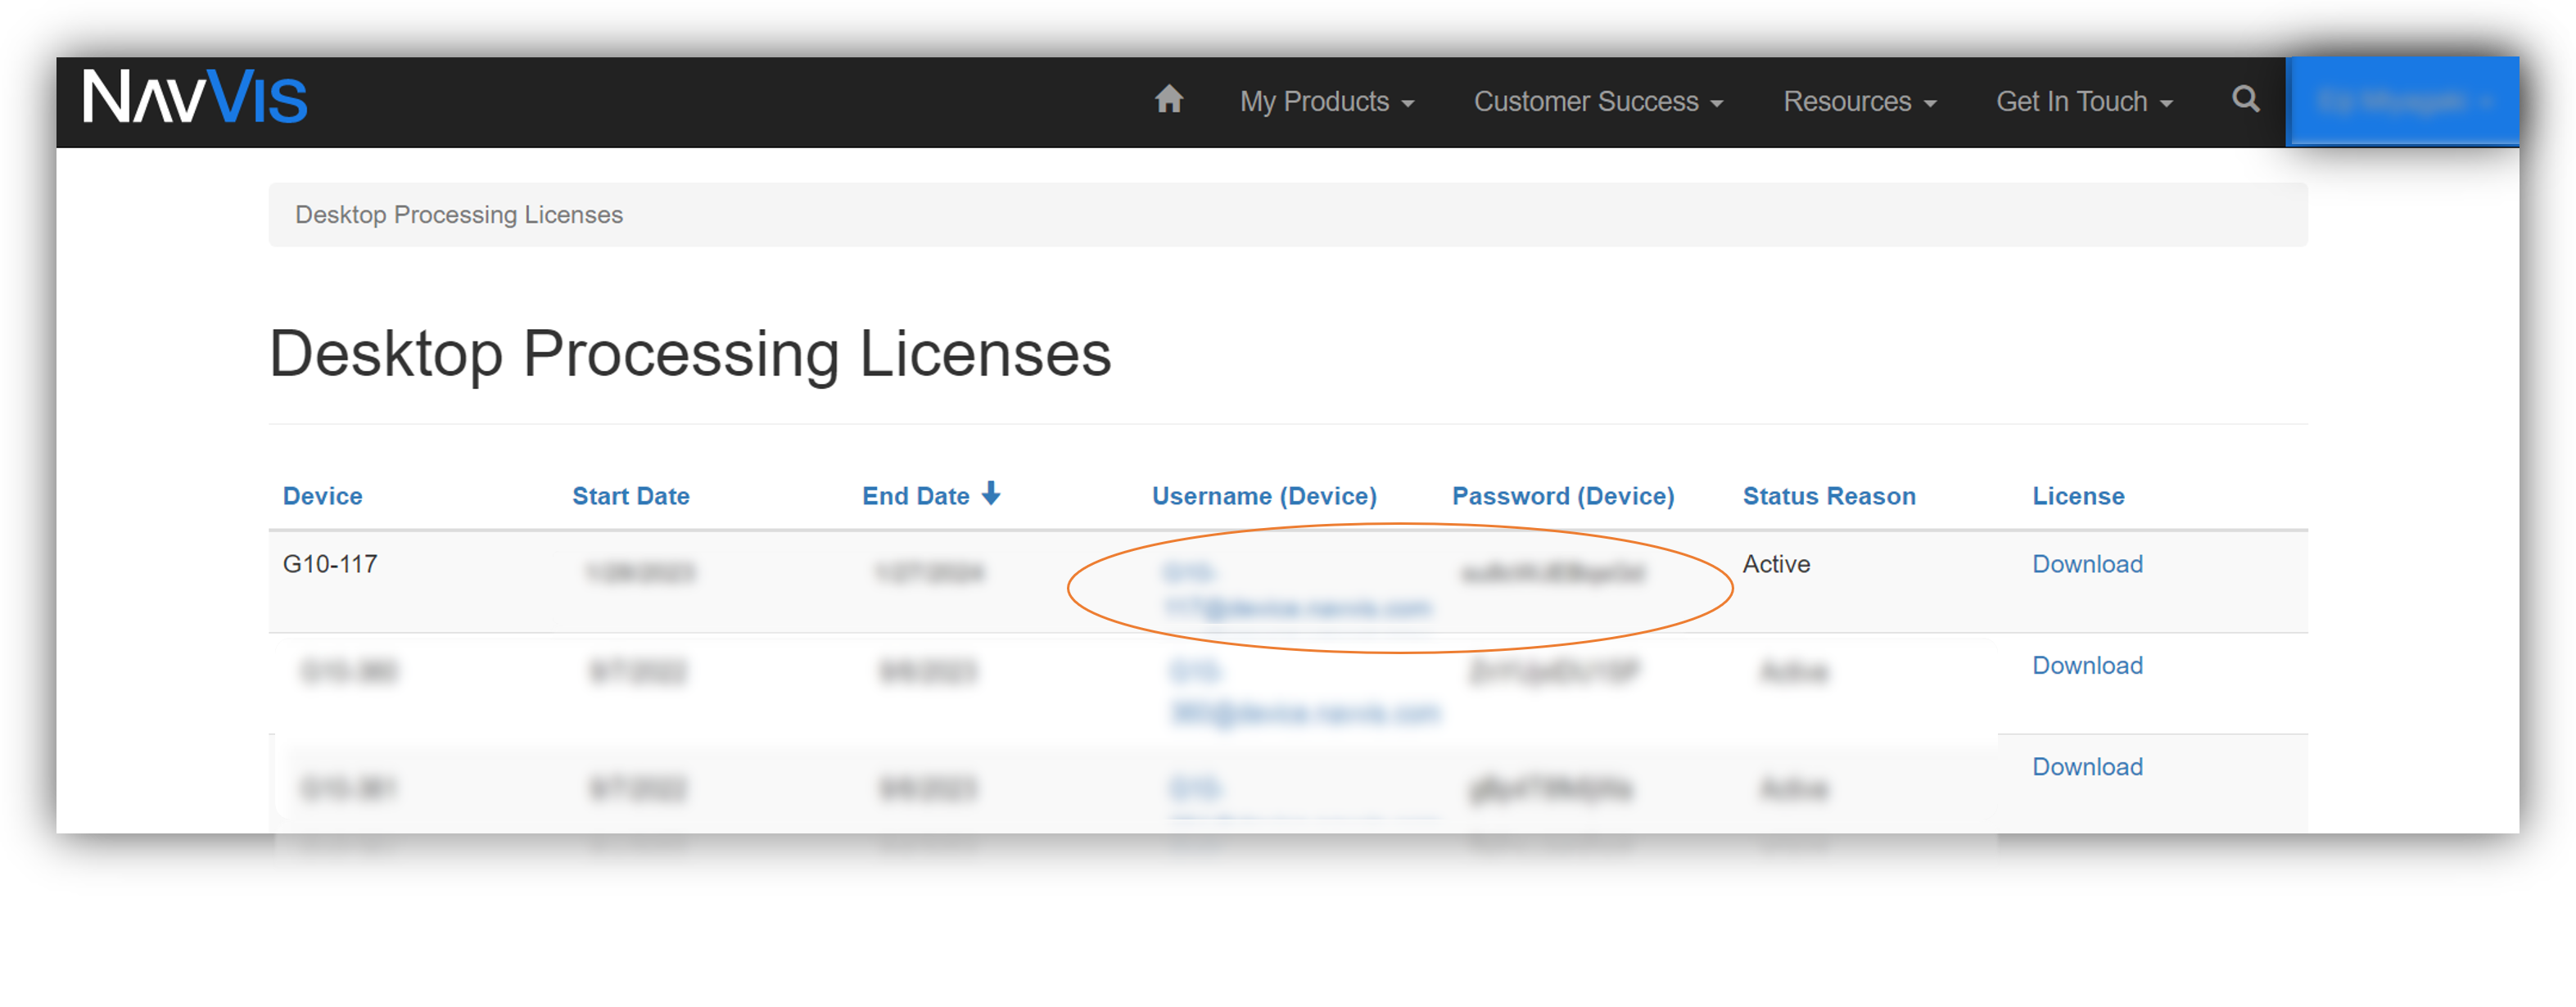
Task: Click the Desktop Processing Licenses page heading
Action: (x=690, y=354)
